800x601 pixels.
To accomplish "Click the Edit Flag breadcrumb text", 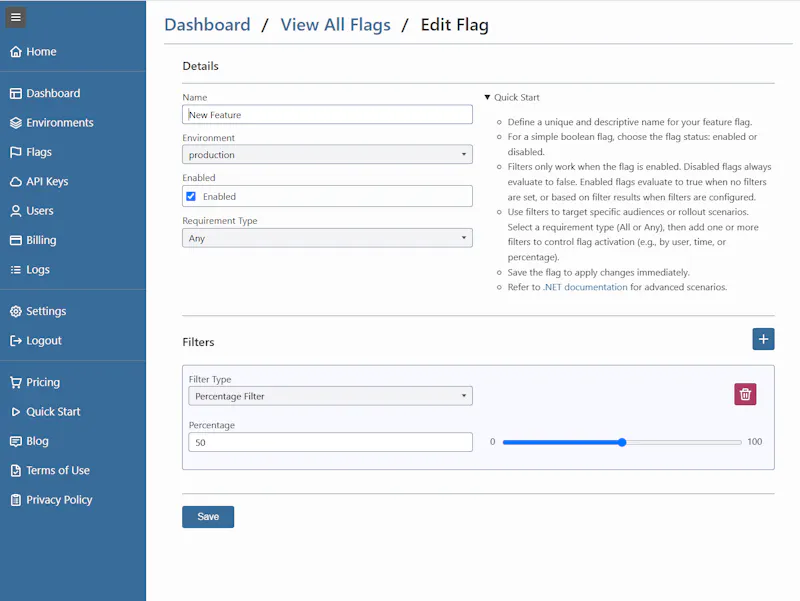I will pyautogui.click(x=455, y=24).
